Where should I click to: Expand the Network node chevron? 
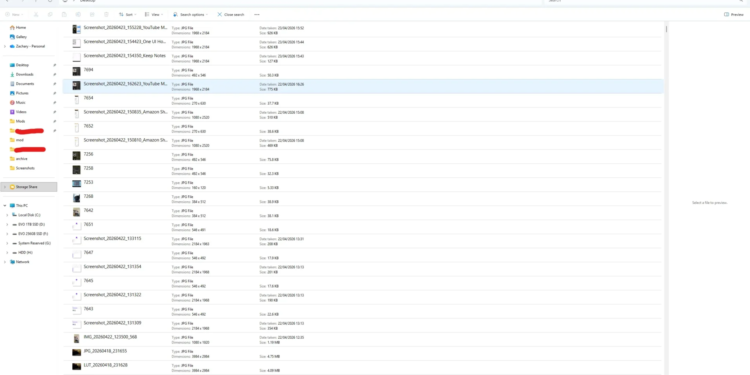pos(5,262)
